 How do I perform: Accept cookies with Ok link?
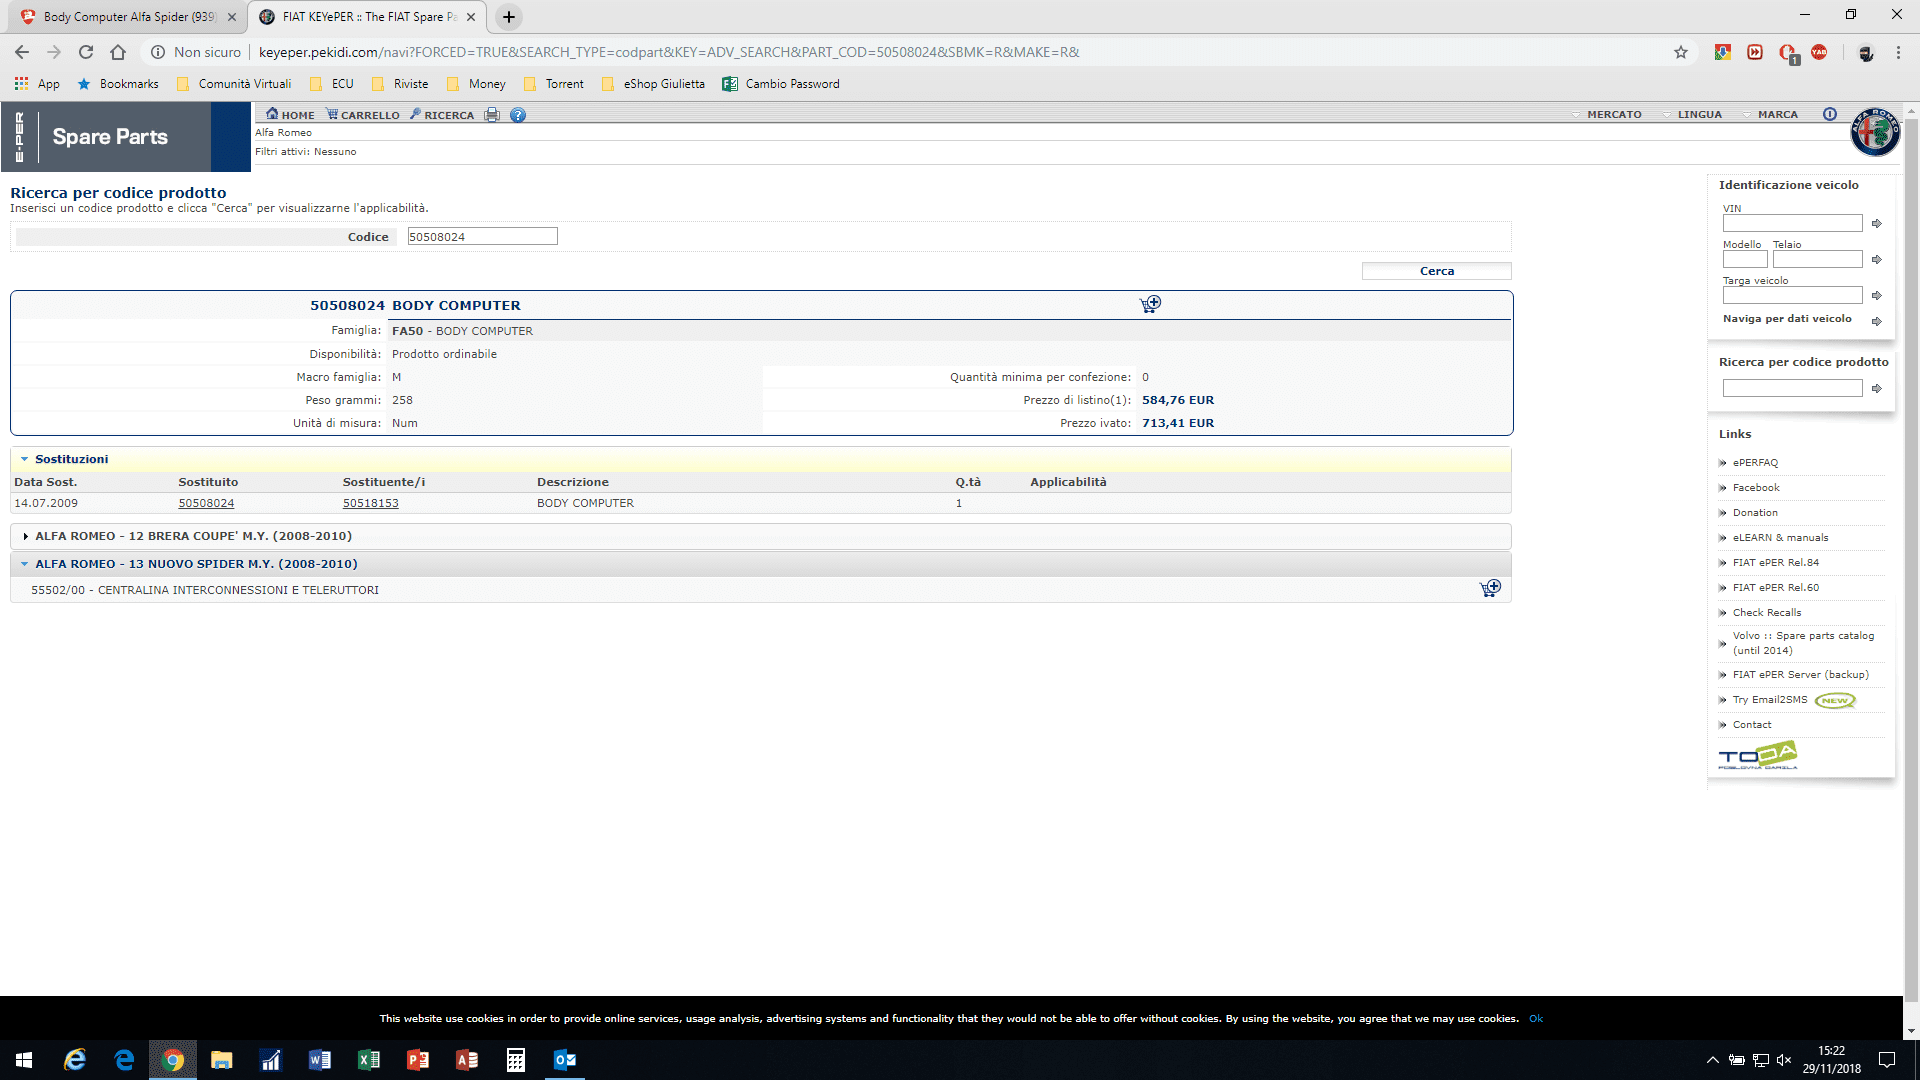point(1536,1019)
